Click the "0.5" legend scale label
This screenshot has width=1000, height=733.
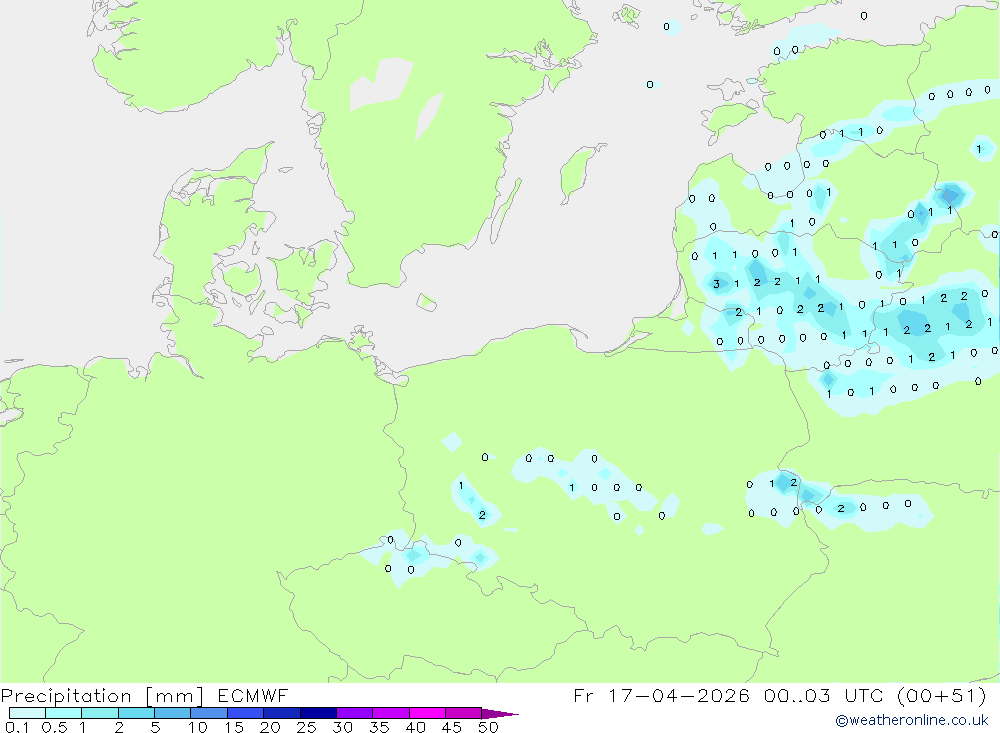click(x=54, y=727)
